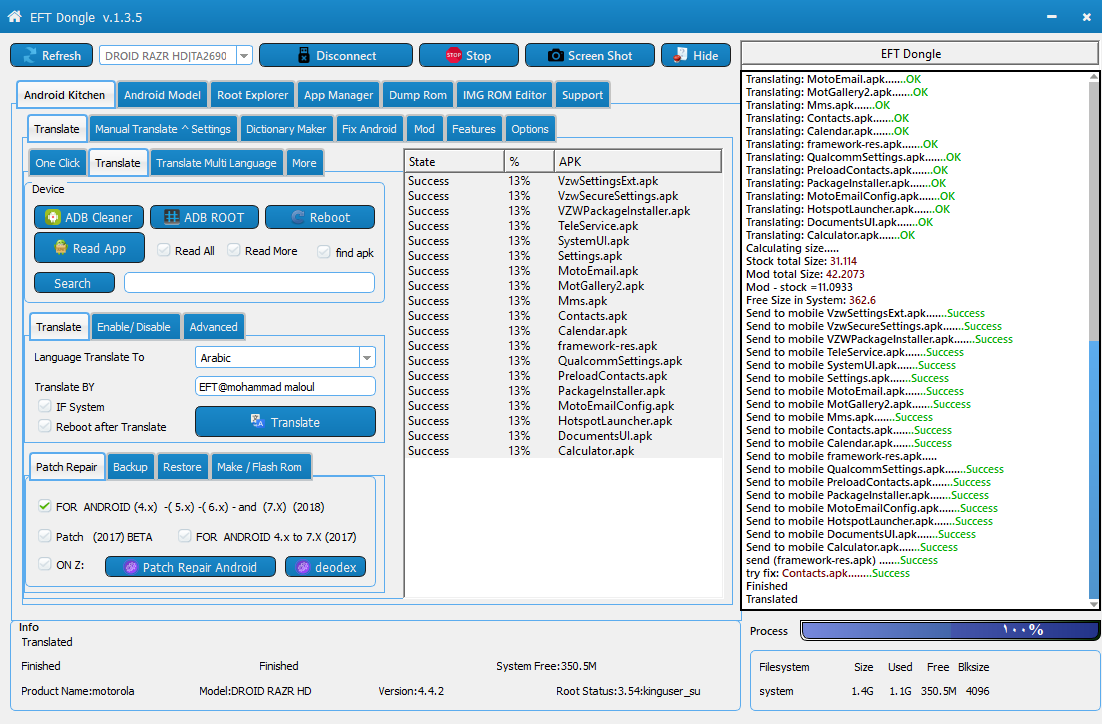Click the home icon in title bar

click(14, 16)
